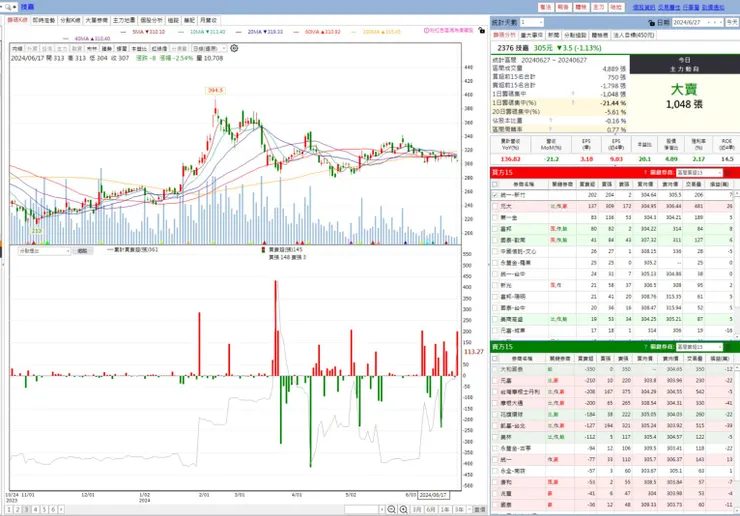Toggle the lock icon beside the 日期 field
Viewport: 740px width, 516px height.
[651, 22]
